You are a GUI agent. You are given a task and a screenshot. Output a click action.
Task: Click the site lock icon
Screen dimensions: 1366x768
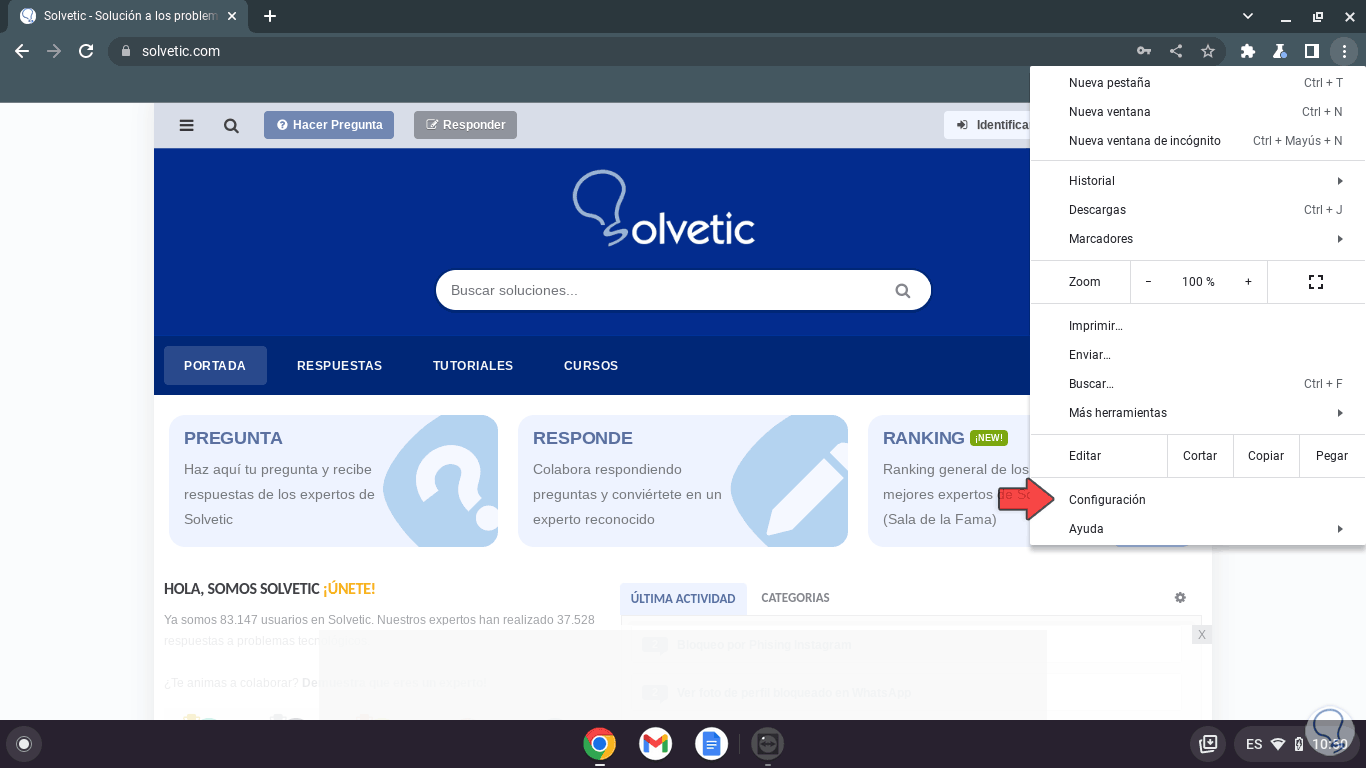(126, 51)
